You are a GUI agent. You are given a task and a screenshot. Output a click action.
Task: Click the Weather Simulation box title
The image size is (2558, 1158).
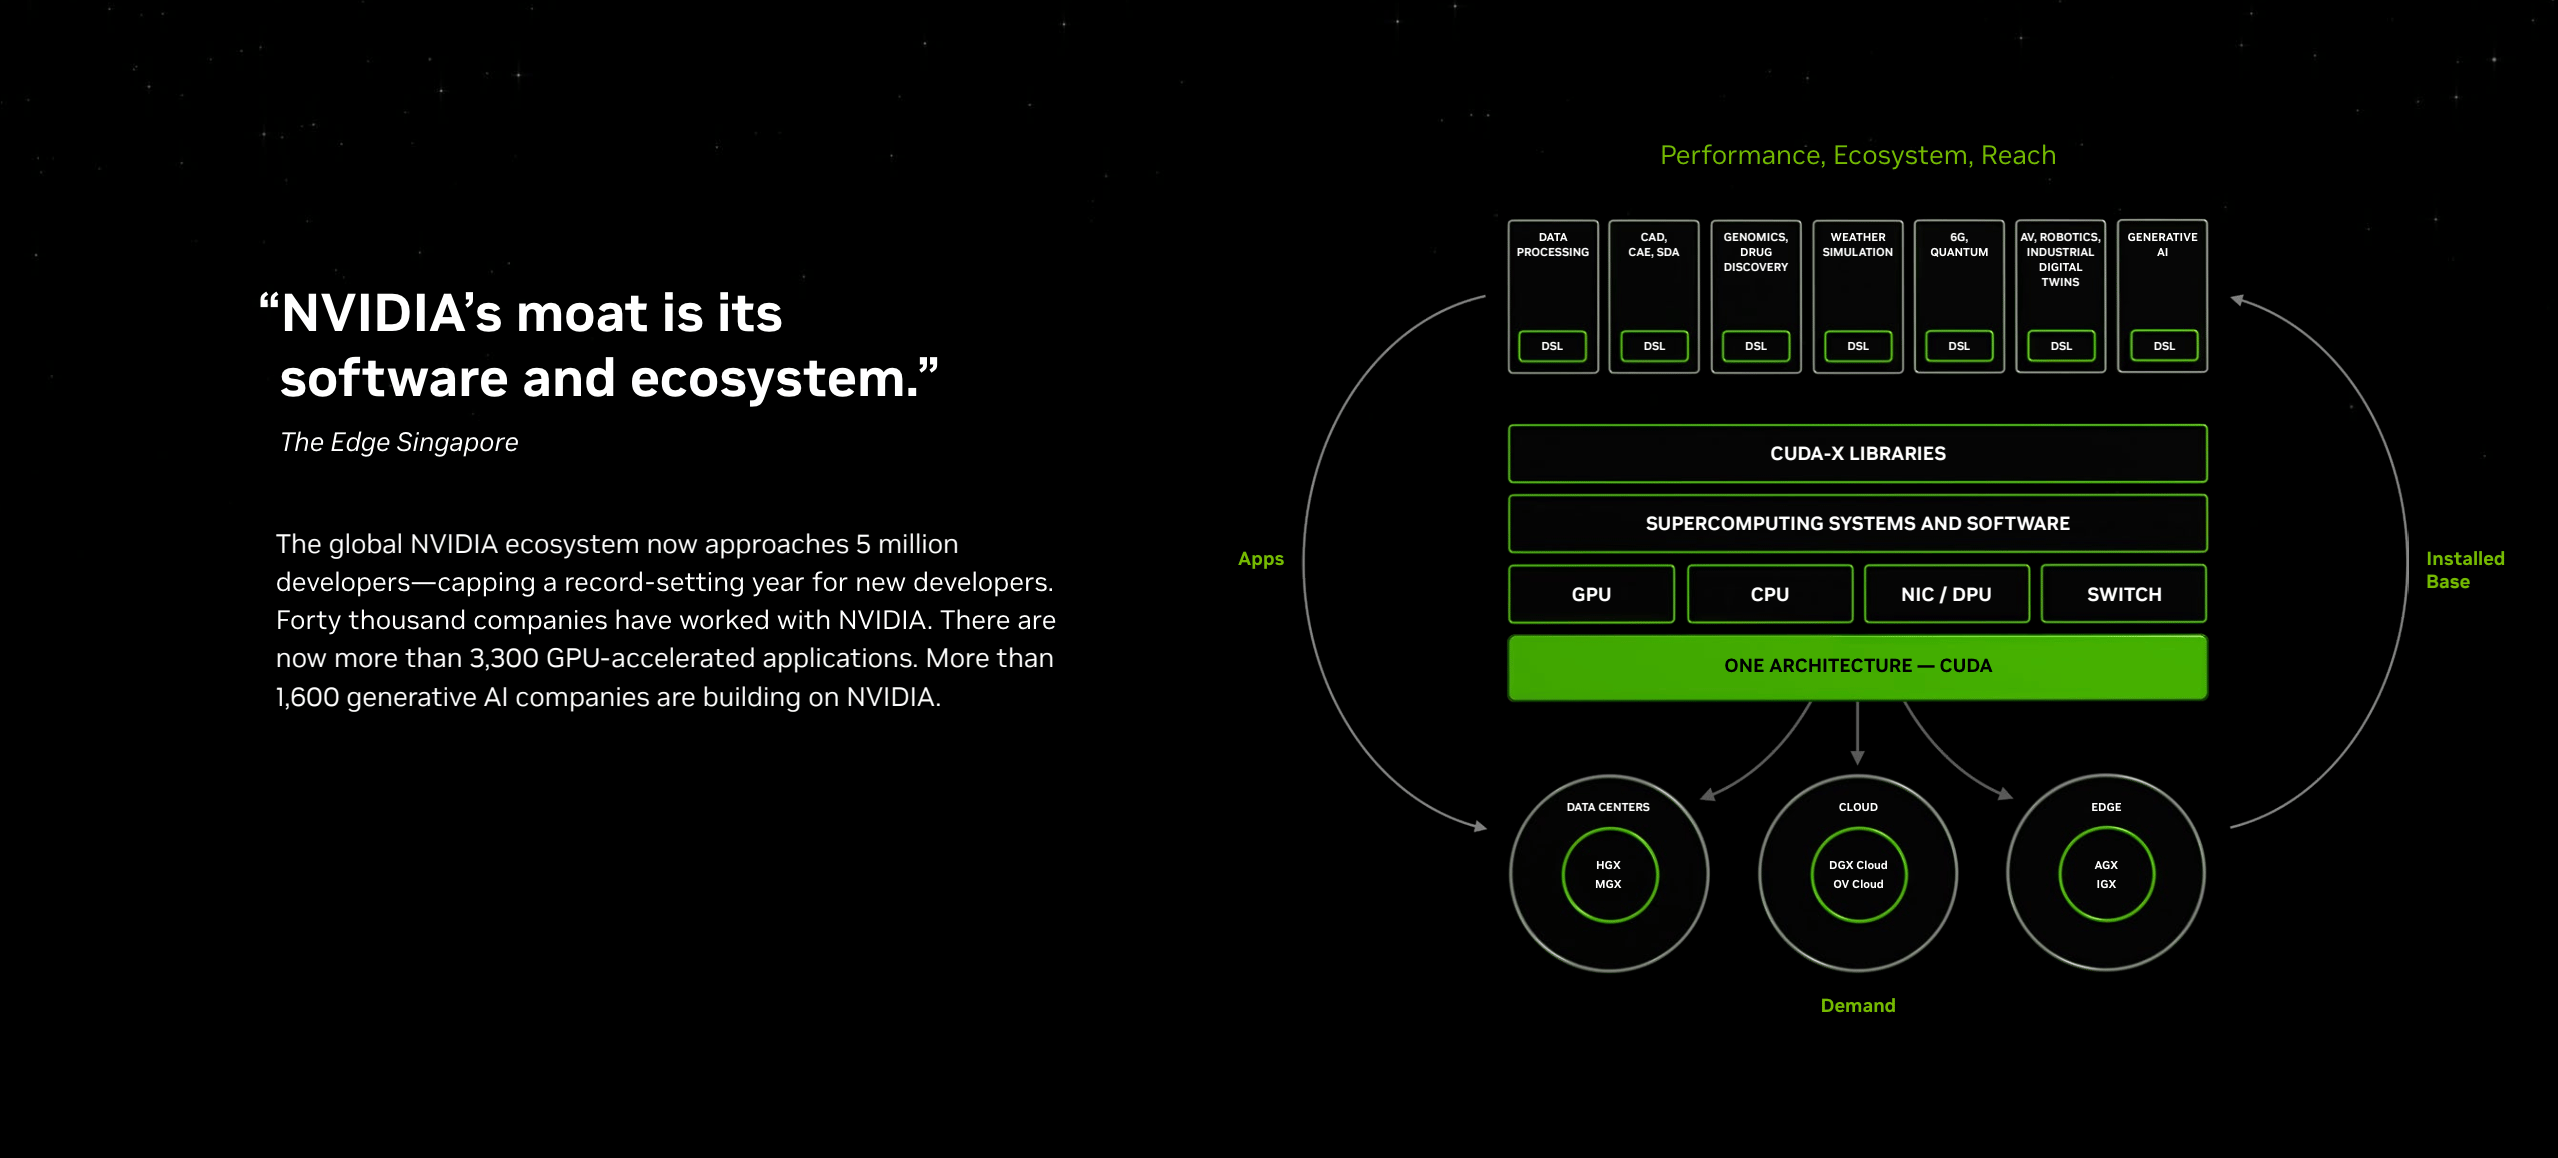1857,245
